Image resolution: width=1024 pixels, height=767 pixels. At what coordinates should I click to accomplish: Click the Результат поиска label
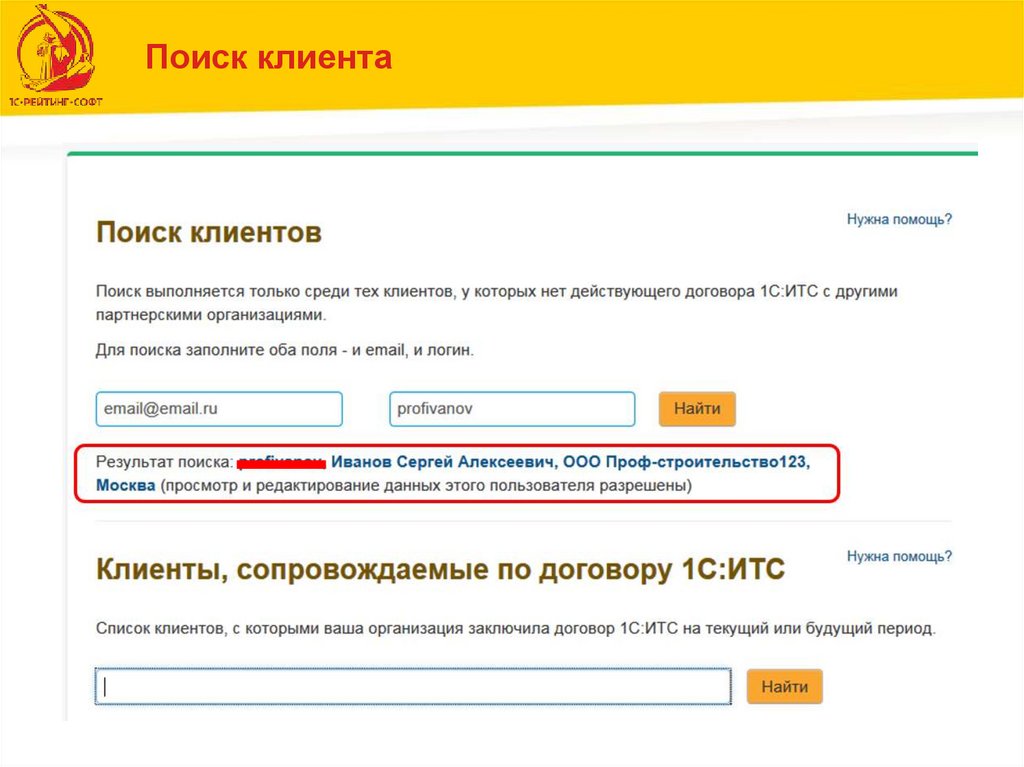click(164, 463)
